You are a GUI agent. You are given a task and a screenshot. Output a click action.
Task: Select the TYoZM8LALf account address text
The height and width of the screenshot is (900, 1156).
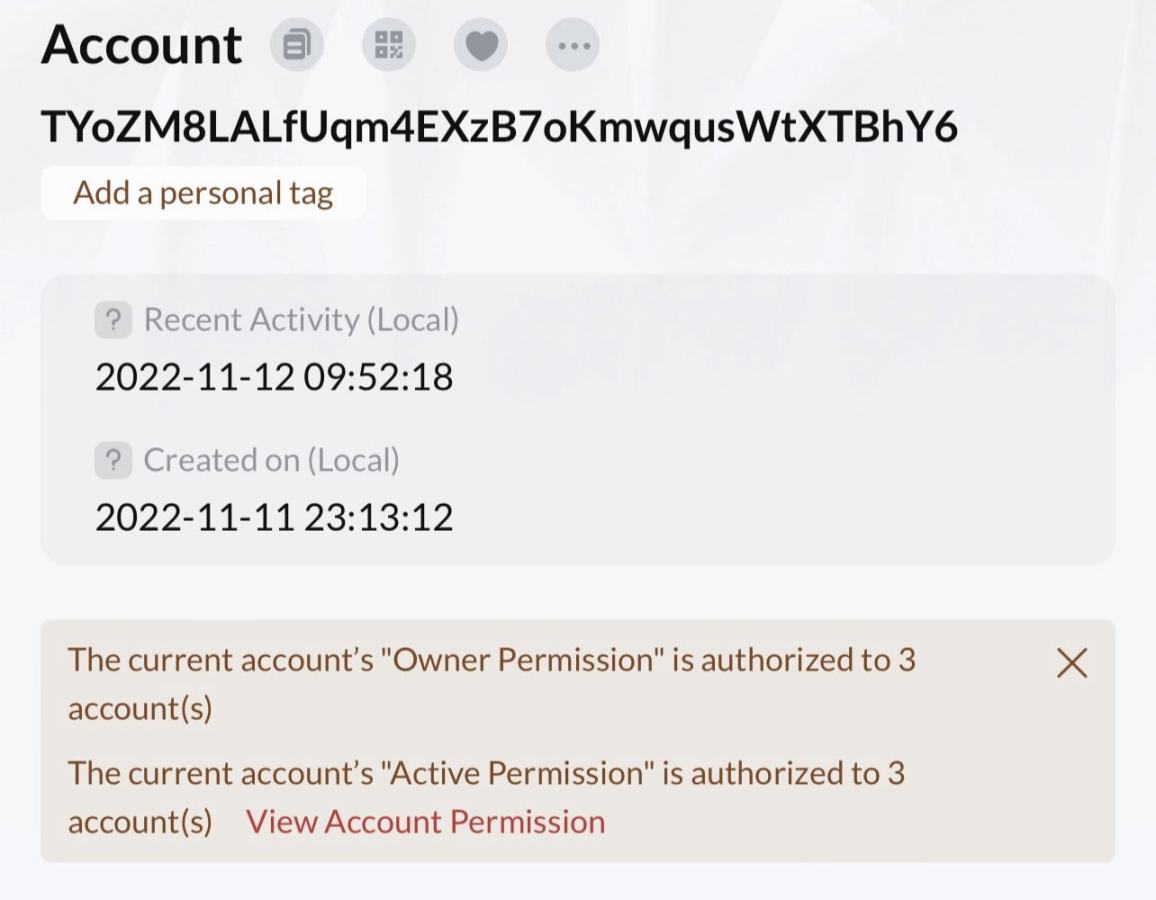(499, 127)
